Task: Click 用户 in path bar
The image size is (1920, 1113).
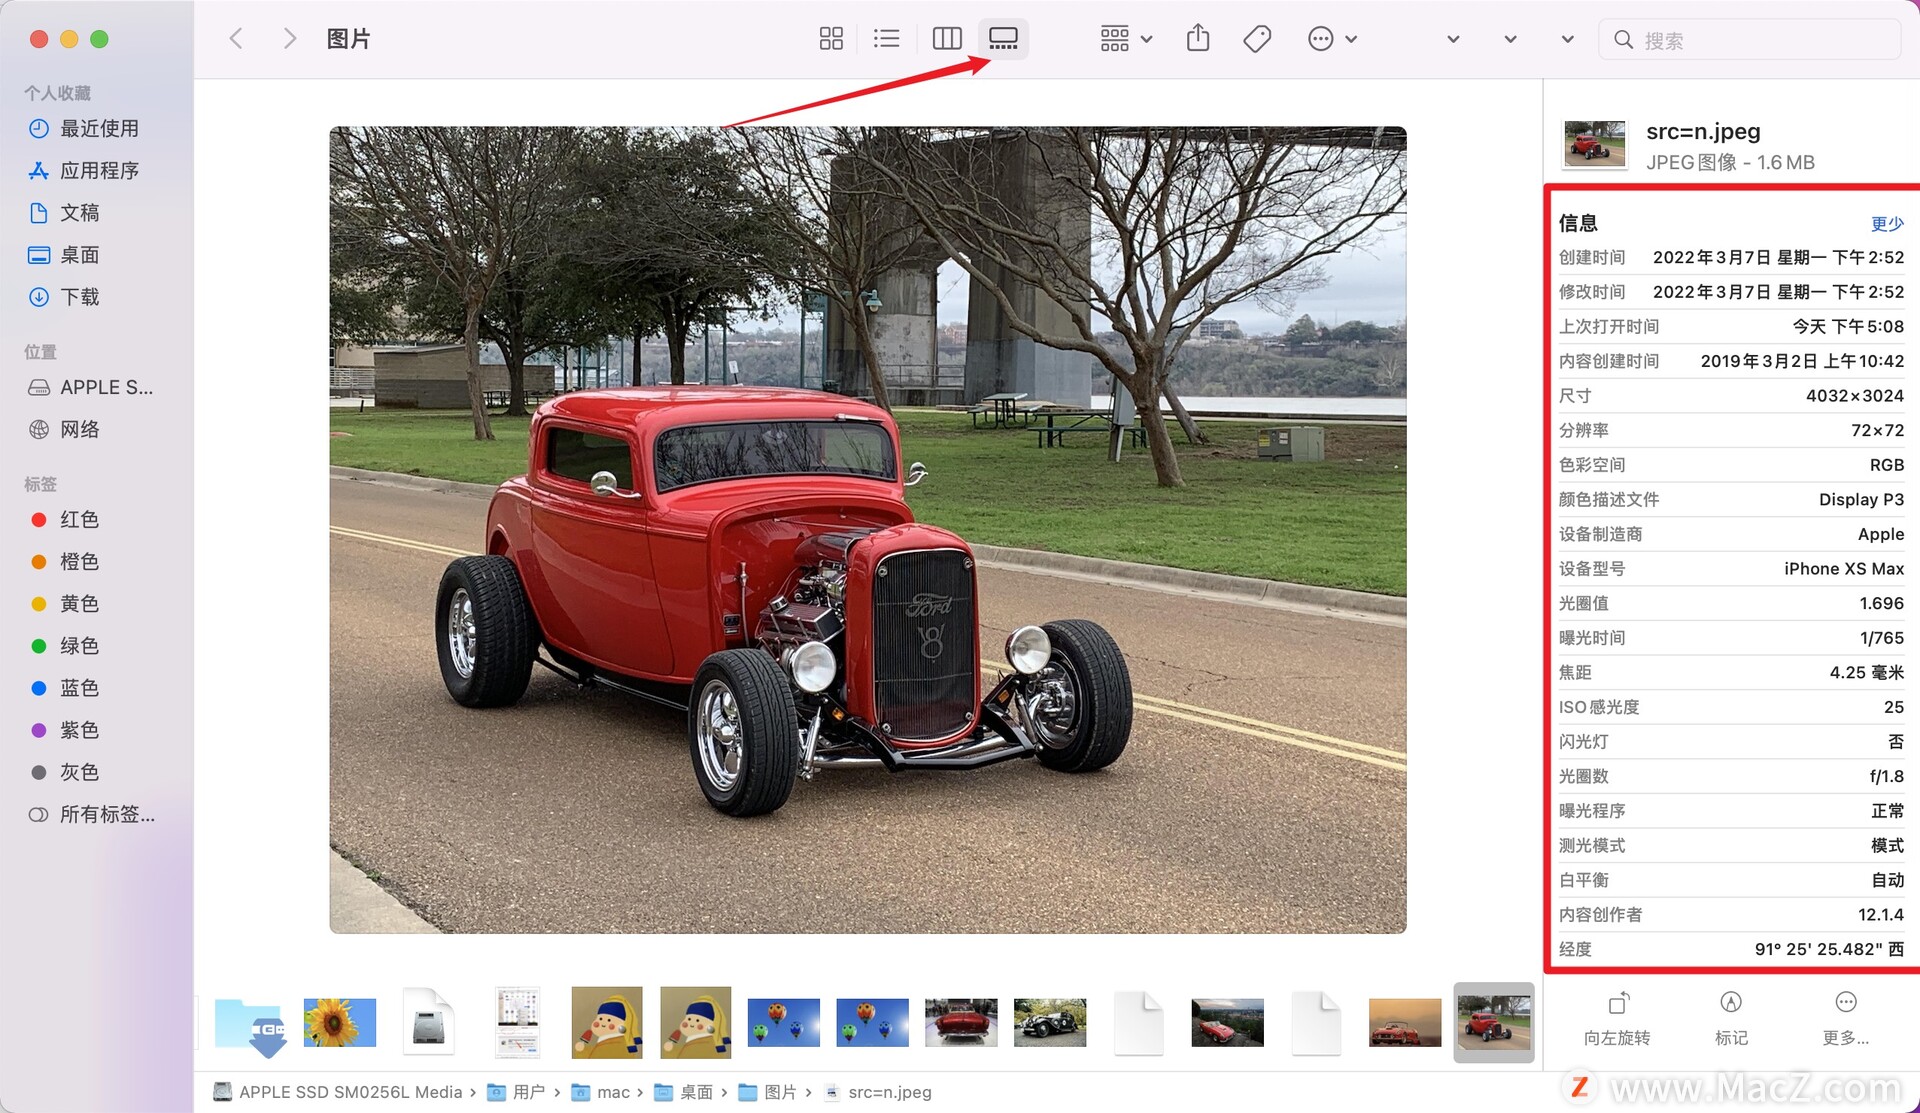Action: (x=516, y=1092)
